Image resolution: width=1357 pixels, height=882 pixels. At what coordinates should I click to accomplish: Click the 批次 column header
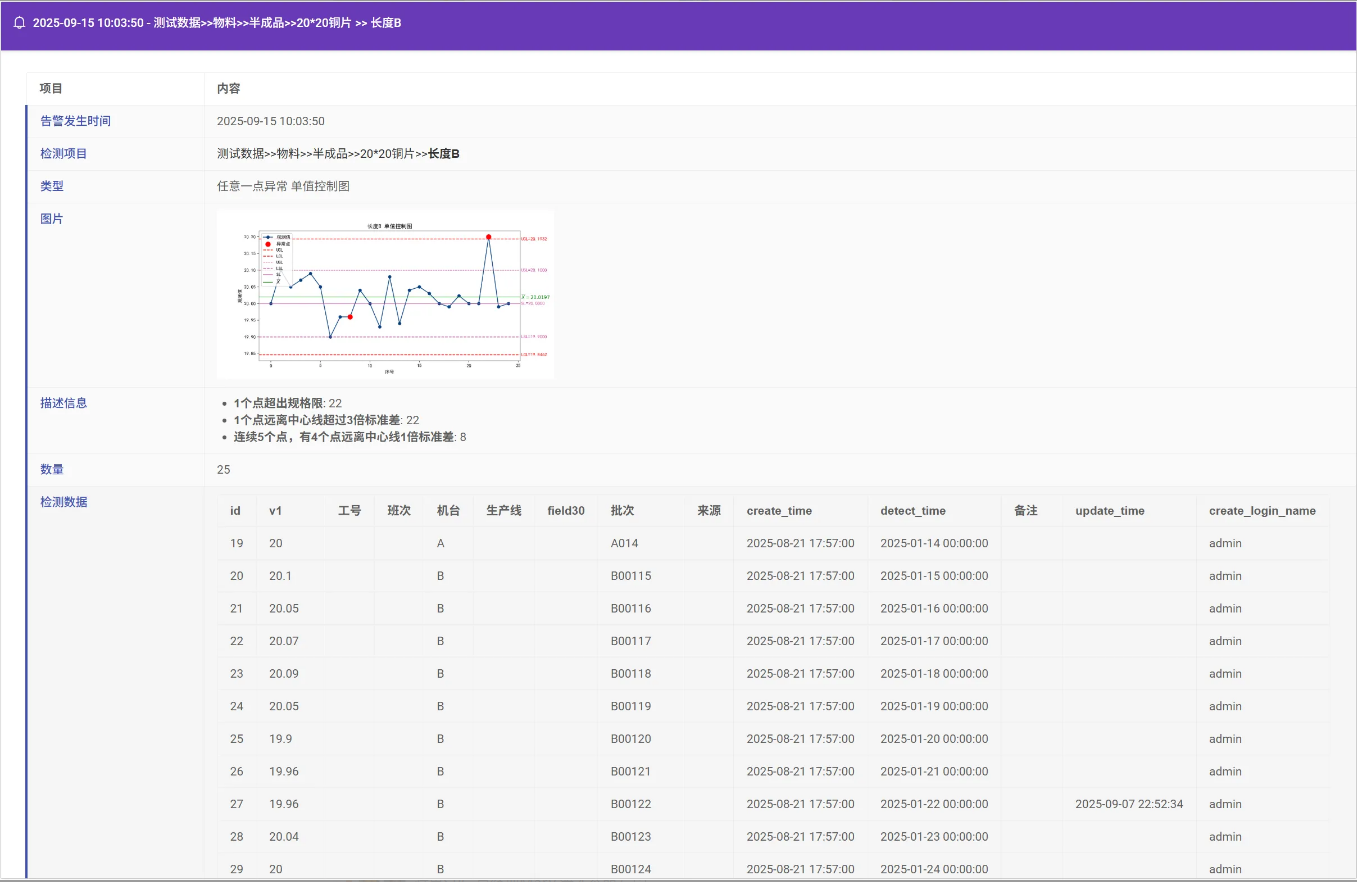622,511
